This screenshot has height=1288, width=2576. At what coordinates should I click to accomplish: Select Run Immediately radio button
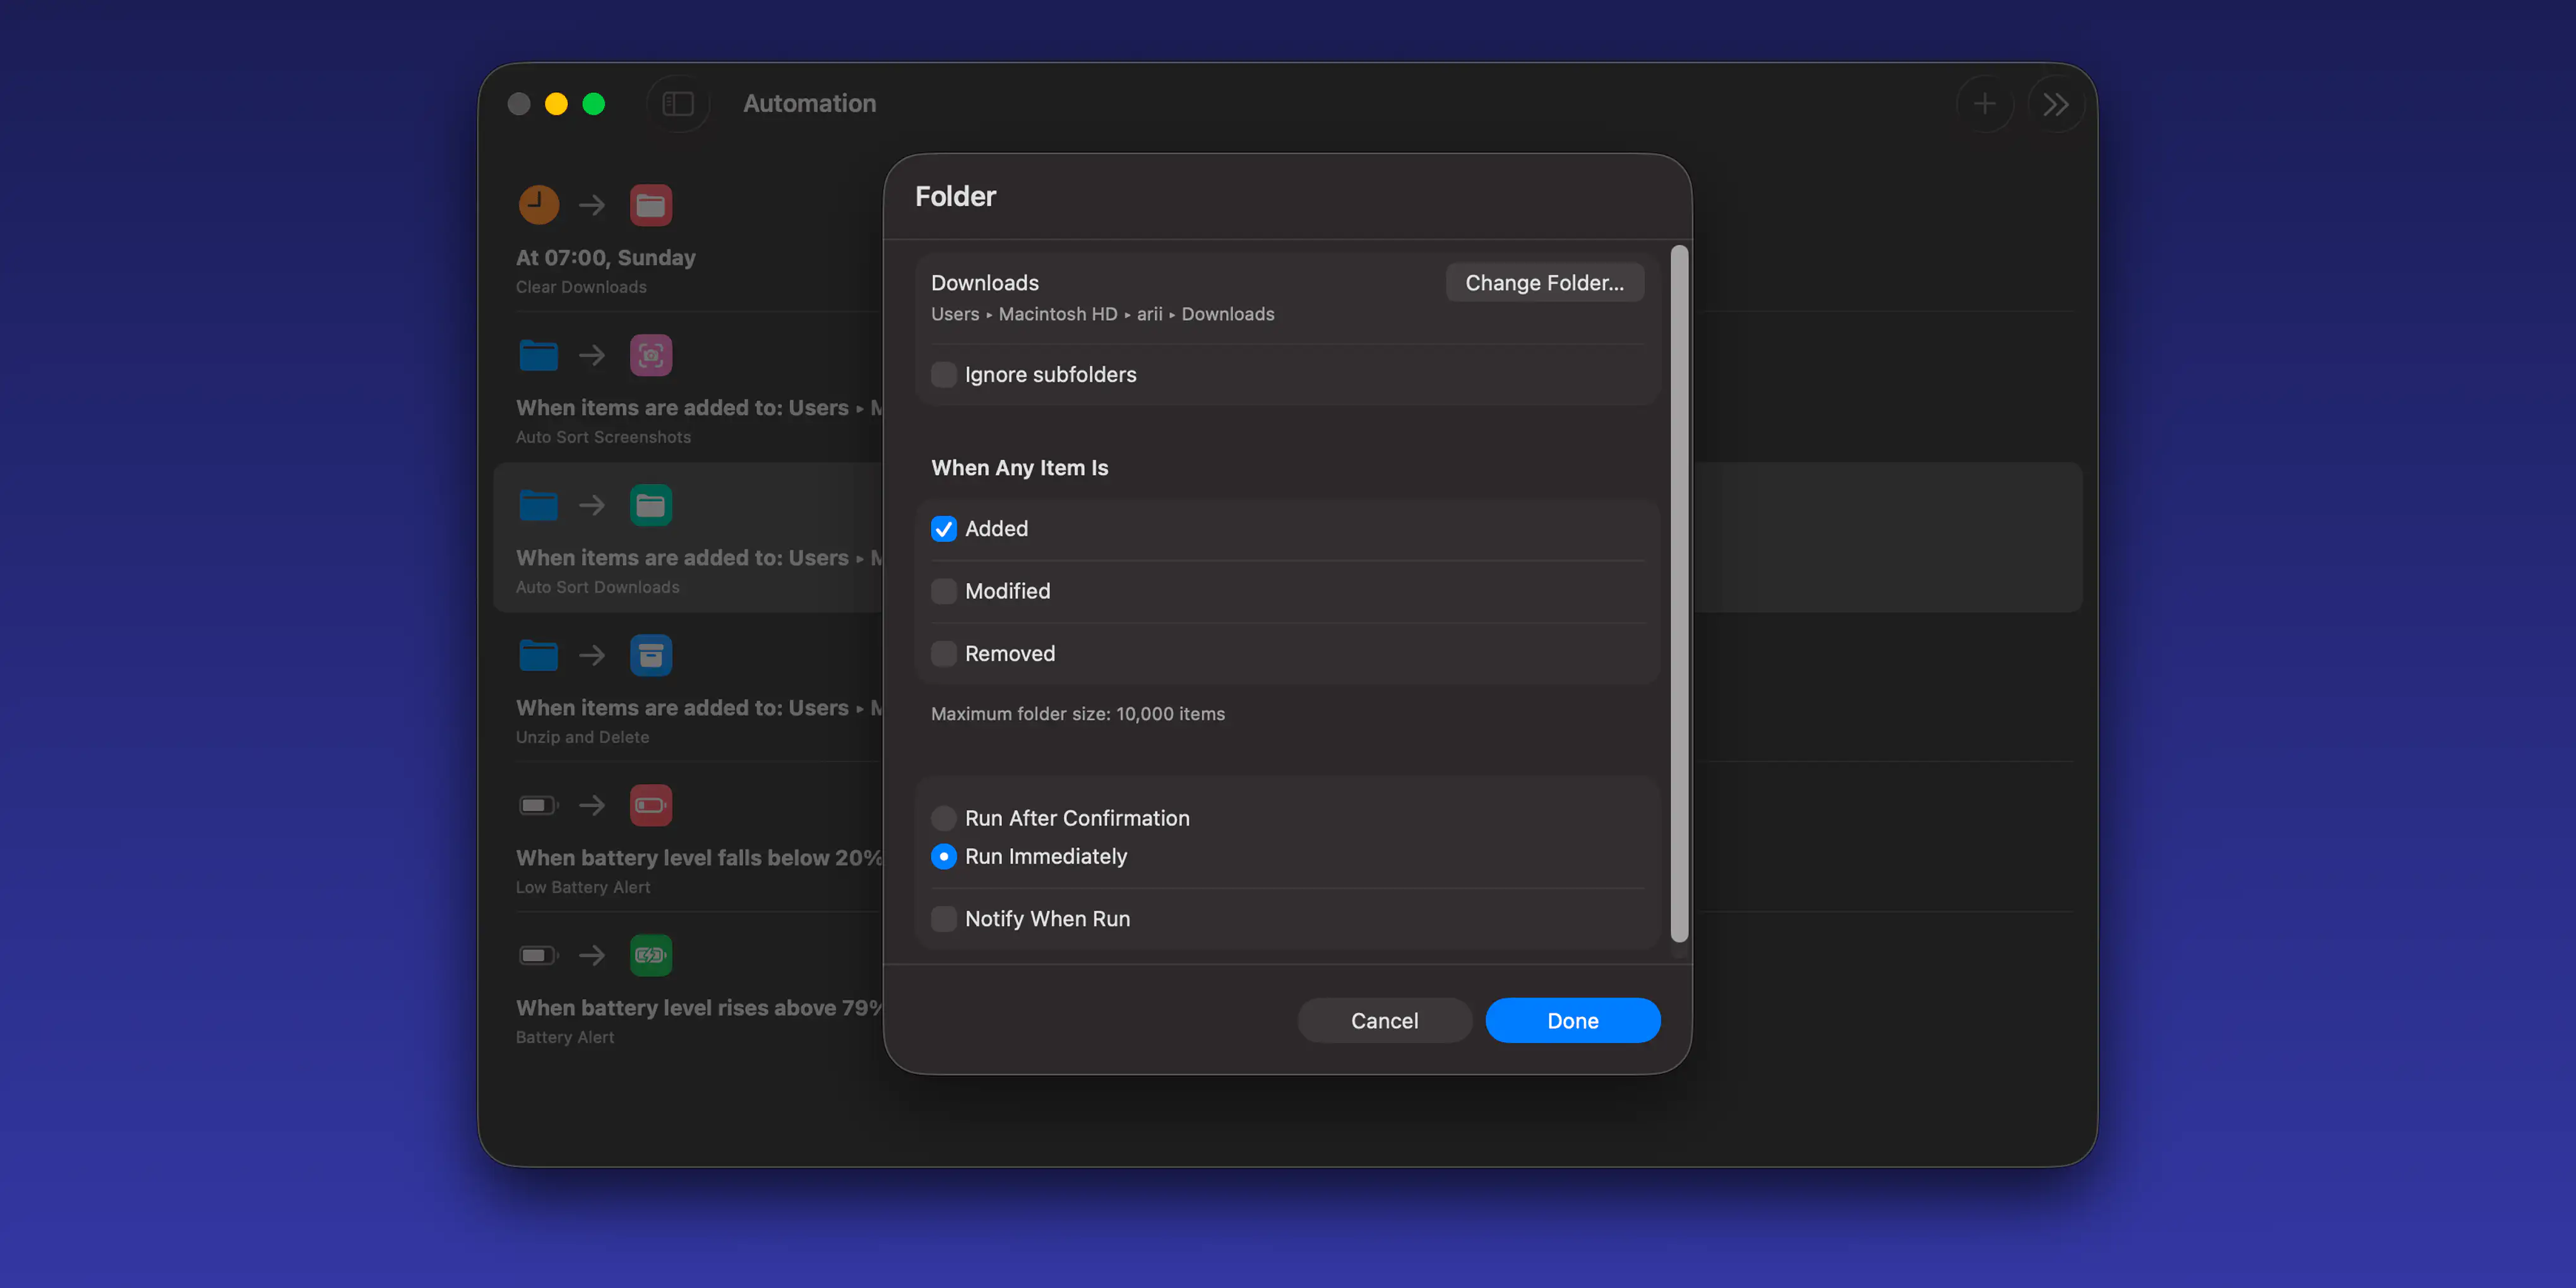pyautogui.click(x=943, y=856)
